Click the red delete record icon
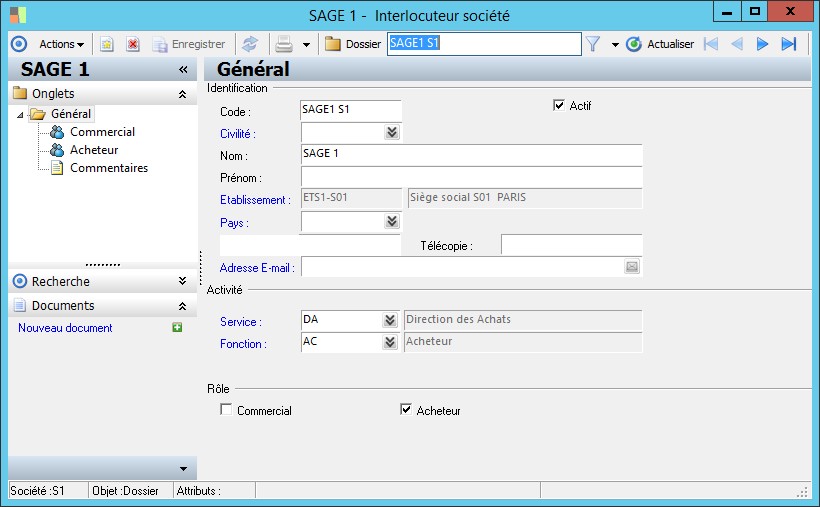820x507 pixels. click(132, 44)
